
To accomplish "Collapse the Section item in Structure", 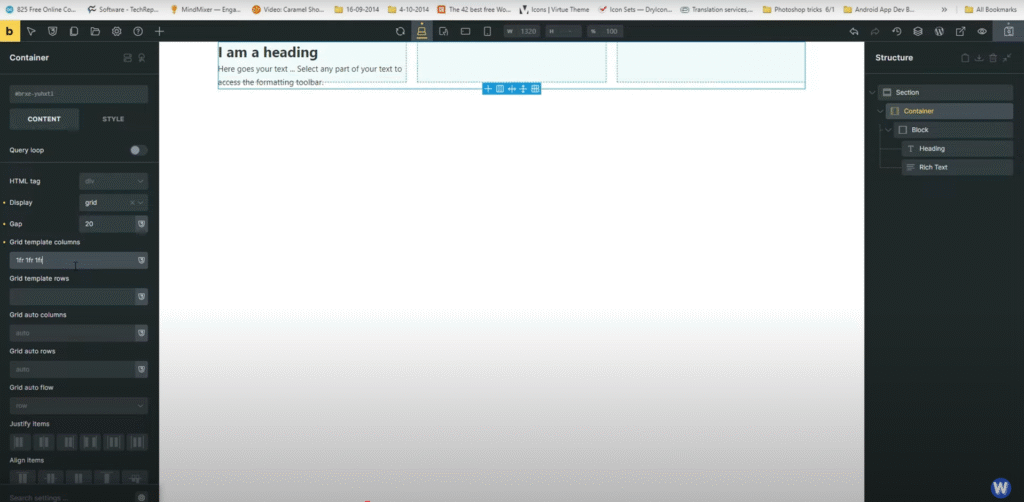I will click(873, 92).
